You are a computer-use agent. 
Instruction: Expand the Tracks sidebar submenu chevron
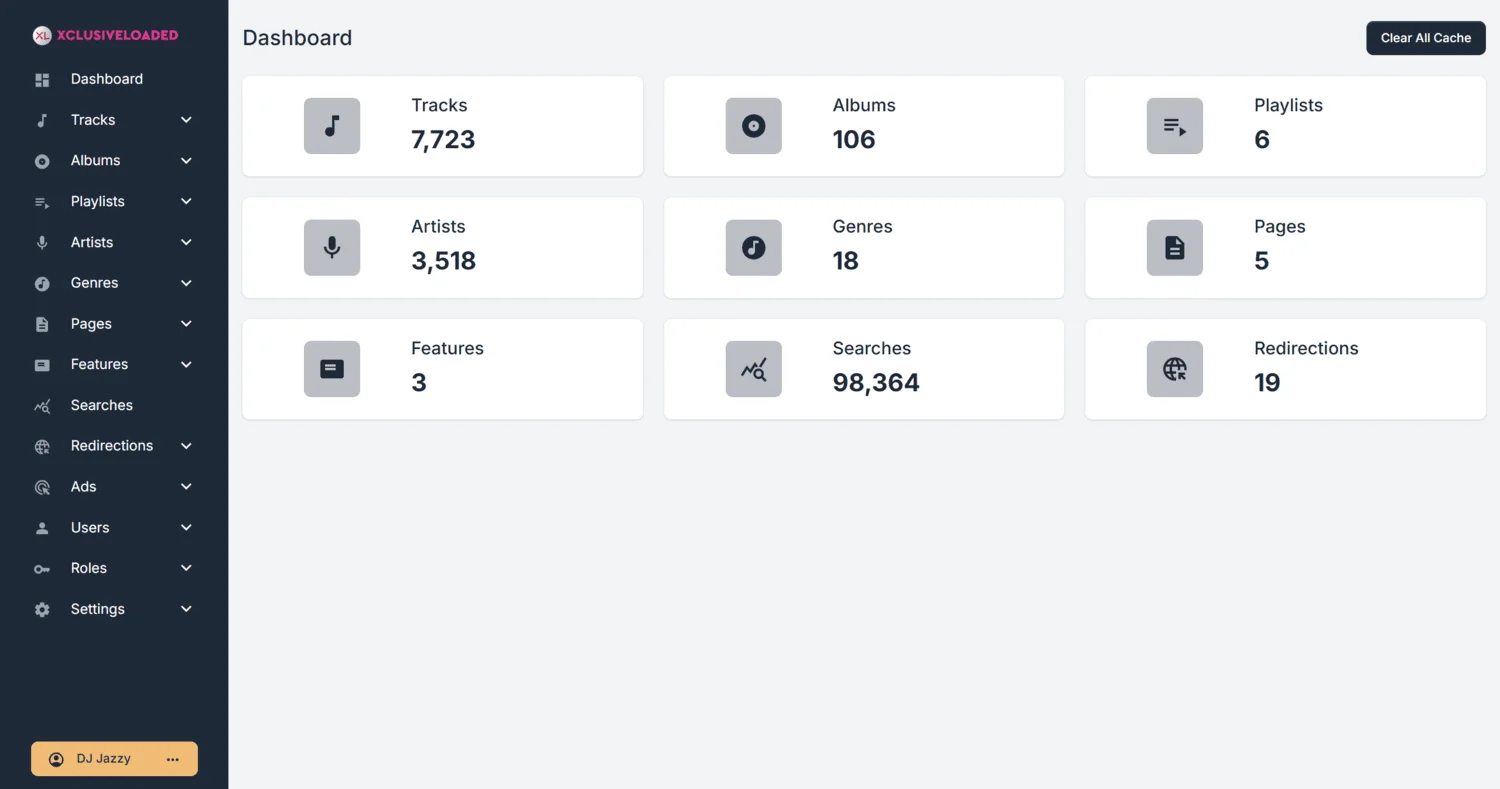pyautogui.click(x=186, y=120)
